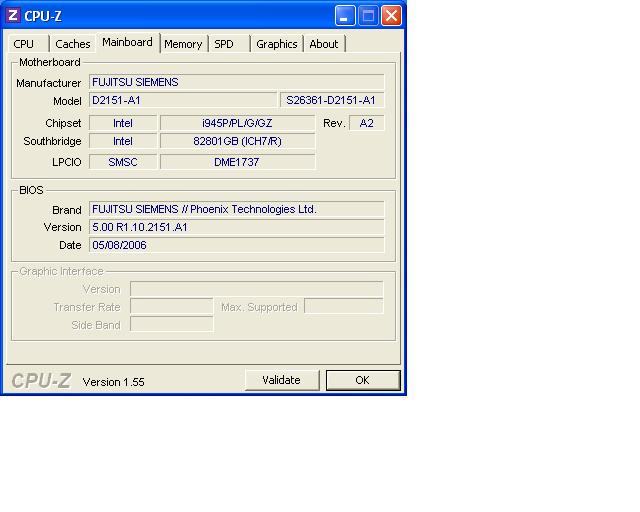Click the disabled maximize button
Screen dimensions: 640x512
(368, 16)
